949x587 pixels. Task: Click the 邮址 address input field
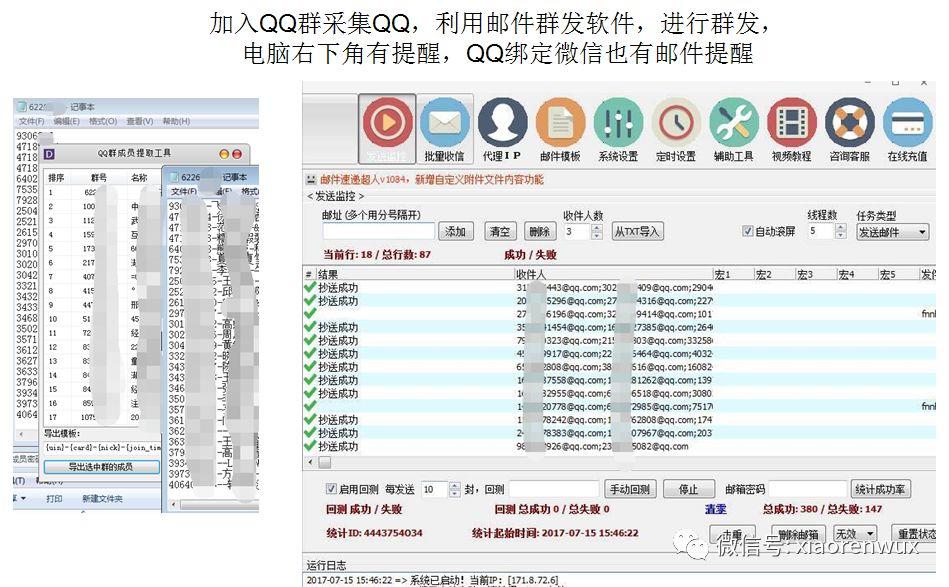379,231
